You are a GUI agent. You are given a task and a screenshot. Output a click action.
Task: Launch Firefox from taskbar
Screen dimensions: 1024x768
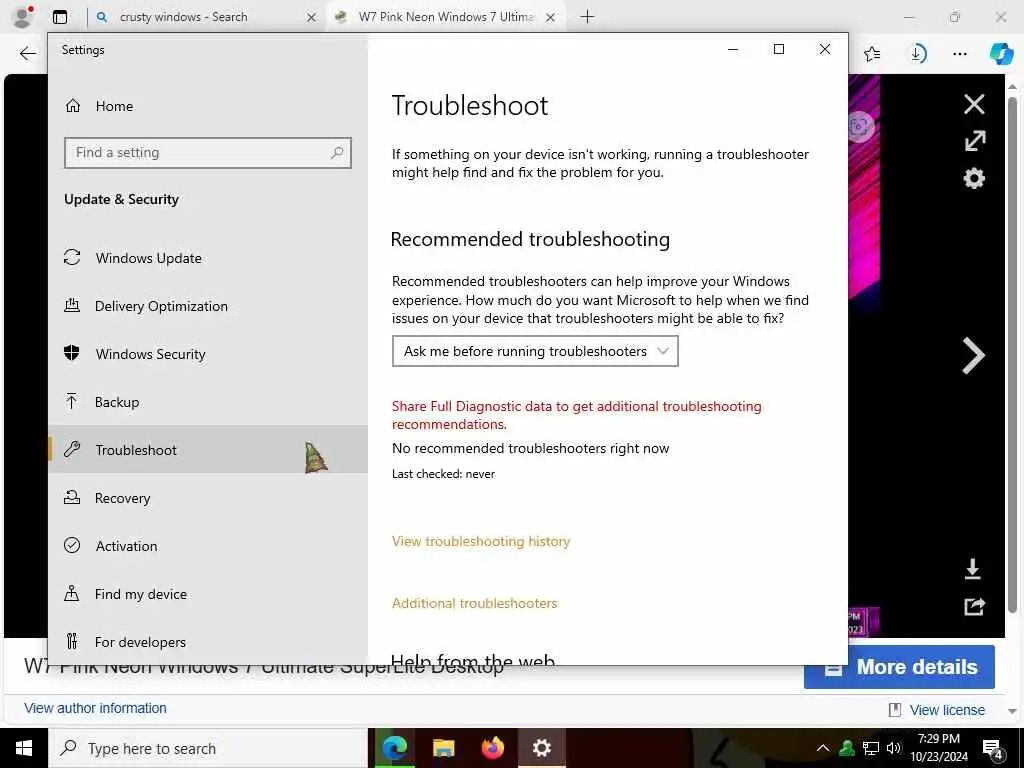click(492, 748)
